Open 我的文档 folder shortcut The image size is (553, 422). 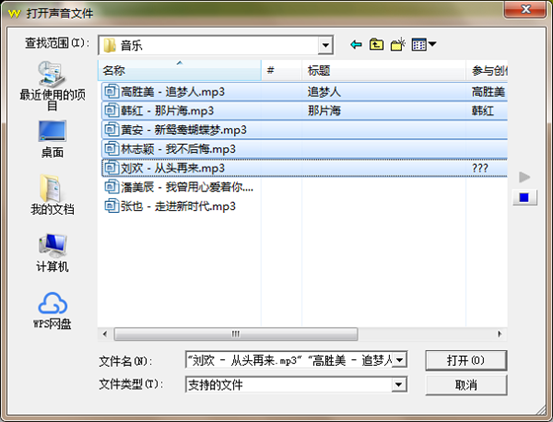coord(52,195)
